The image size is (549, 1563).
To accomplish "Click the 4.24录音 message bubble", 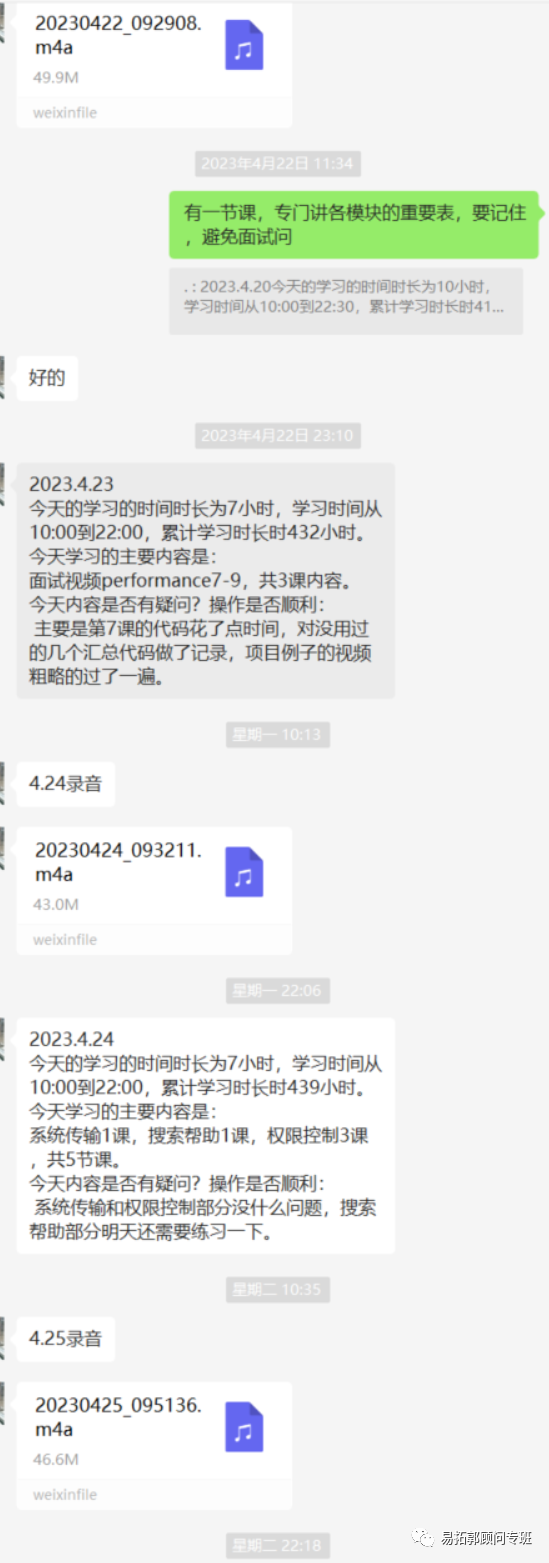I will point(66,784).
